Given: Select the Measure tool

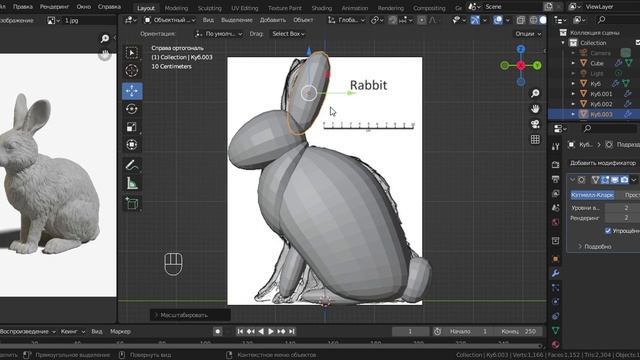Looking at the screenshot, I should tap(132, 183).
